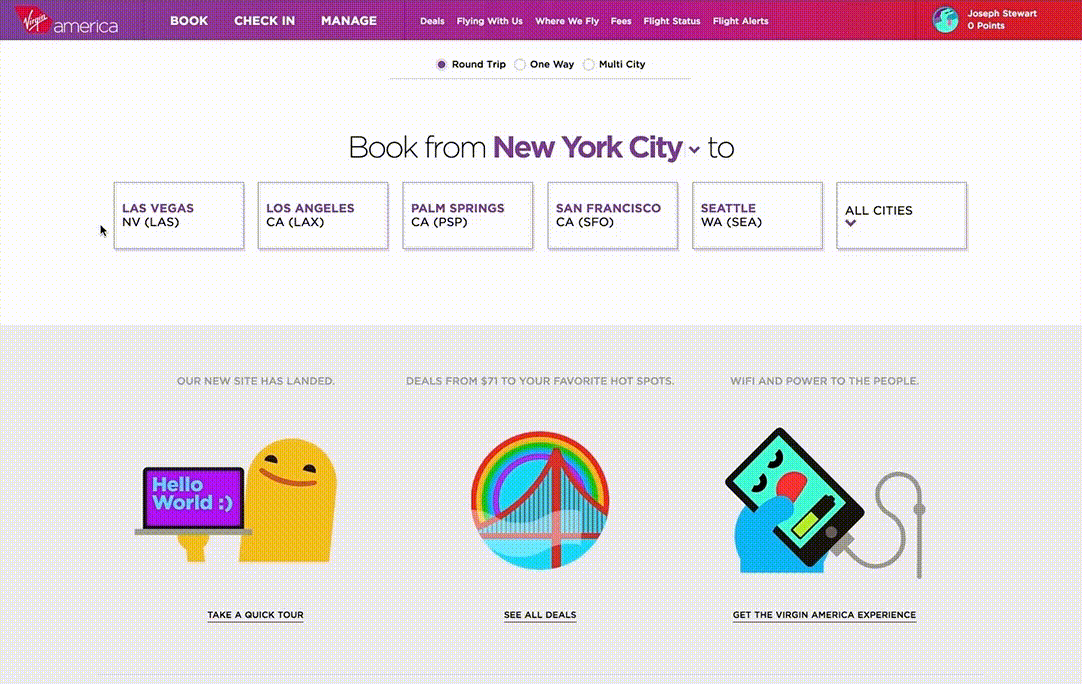The image size is (1082, 684).
Task: Open the See All Deals link
Action: click(540, 615)
